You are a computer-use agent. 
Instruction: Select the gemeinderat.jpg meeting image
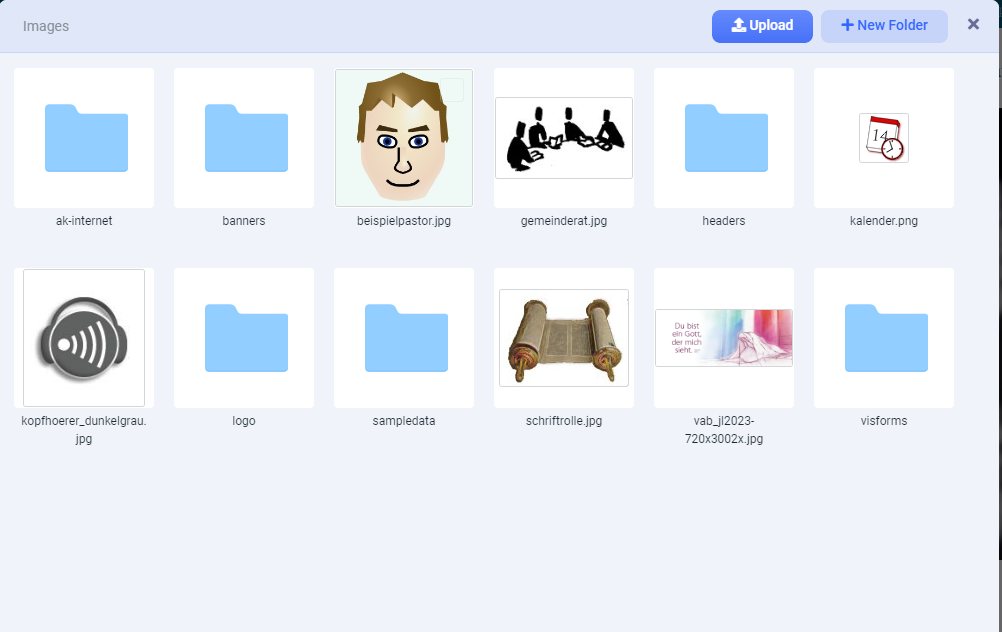pos(564,138)
